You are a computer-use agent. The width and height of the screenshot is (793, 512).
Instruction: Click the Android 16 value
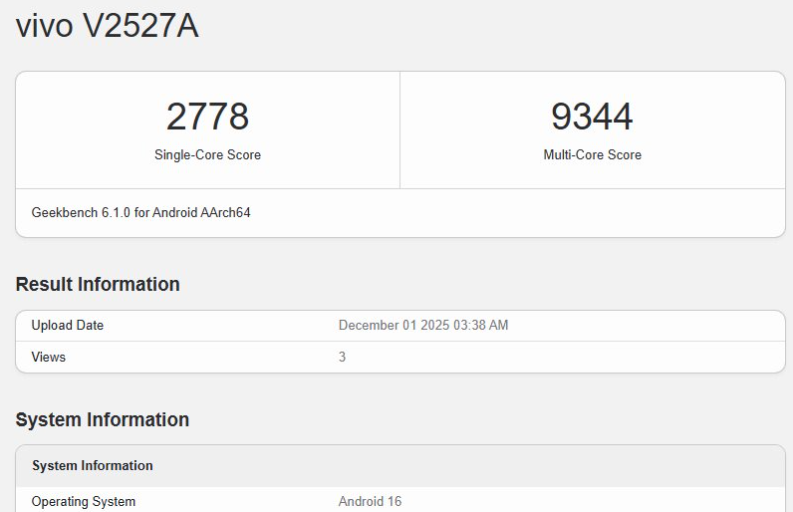(370, 501)
